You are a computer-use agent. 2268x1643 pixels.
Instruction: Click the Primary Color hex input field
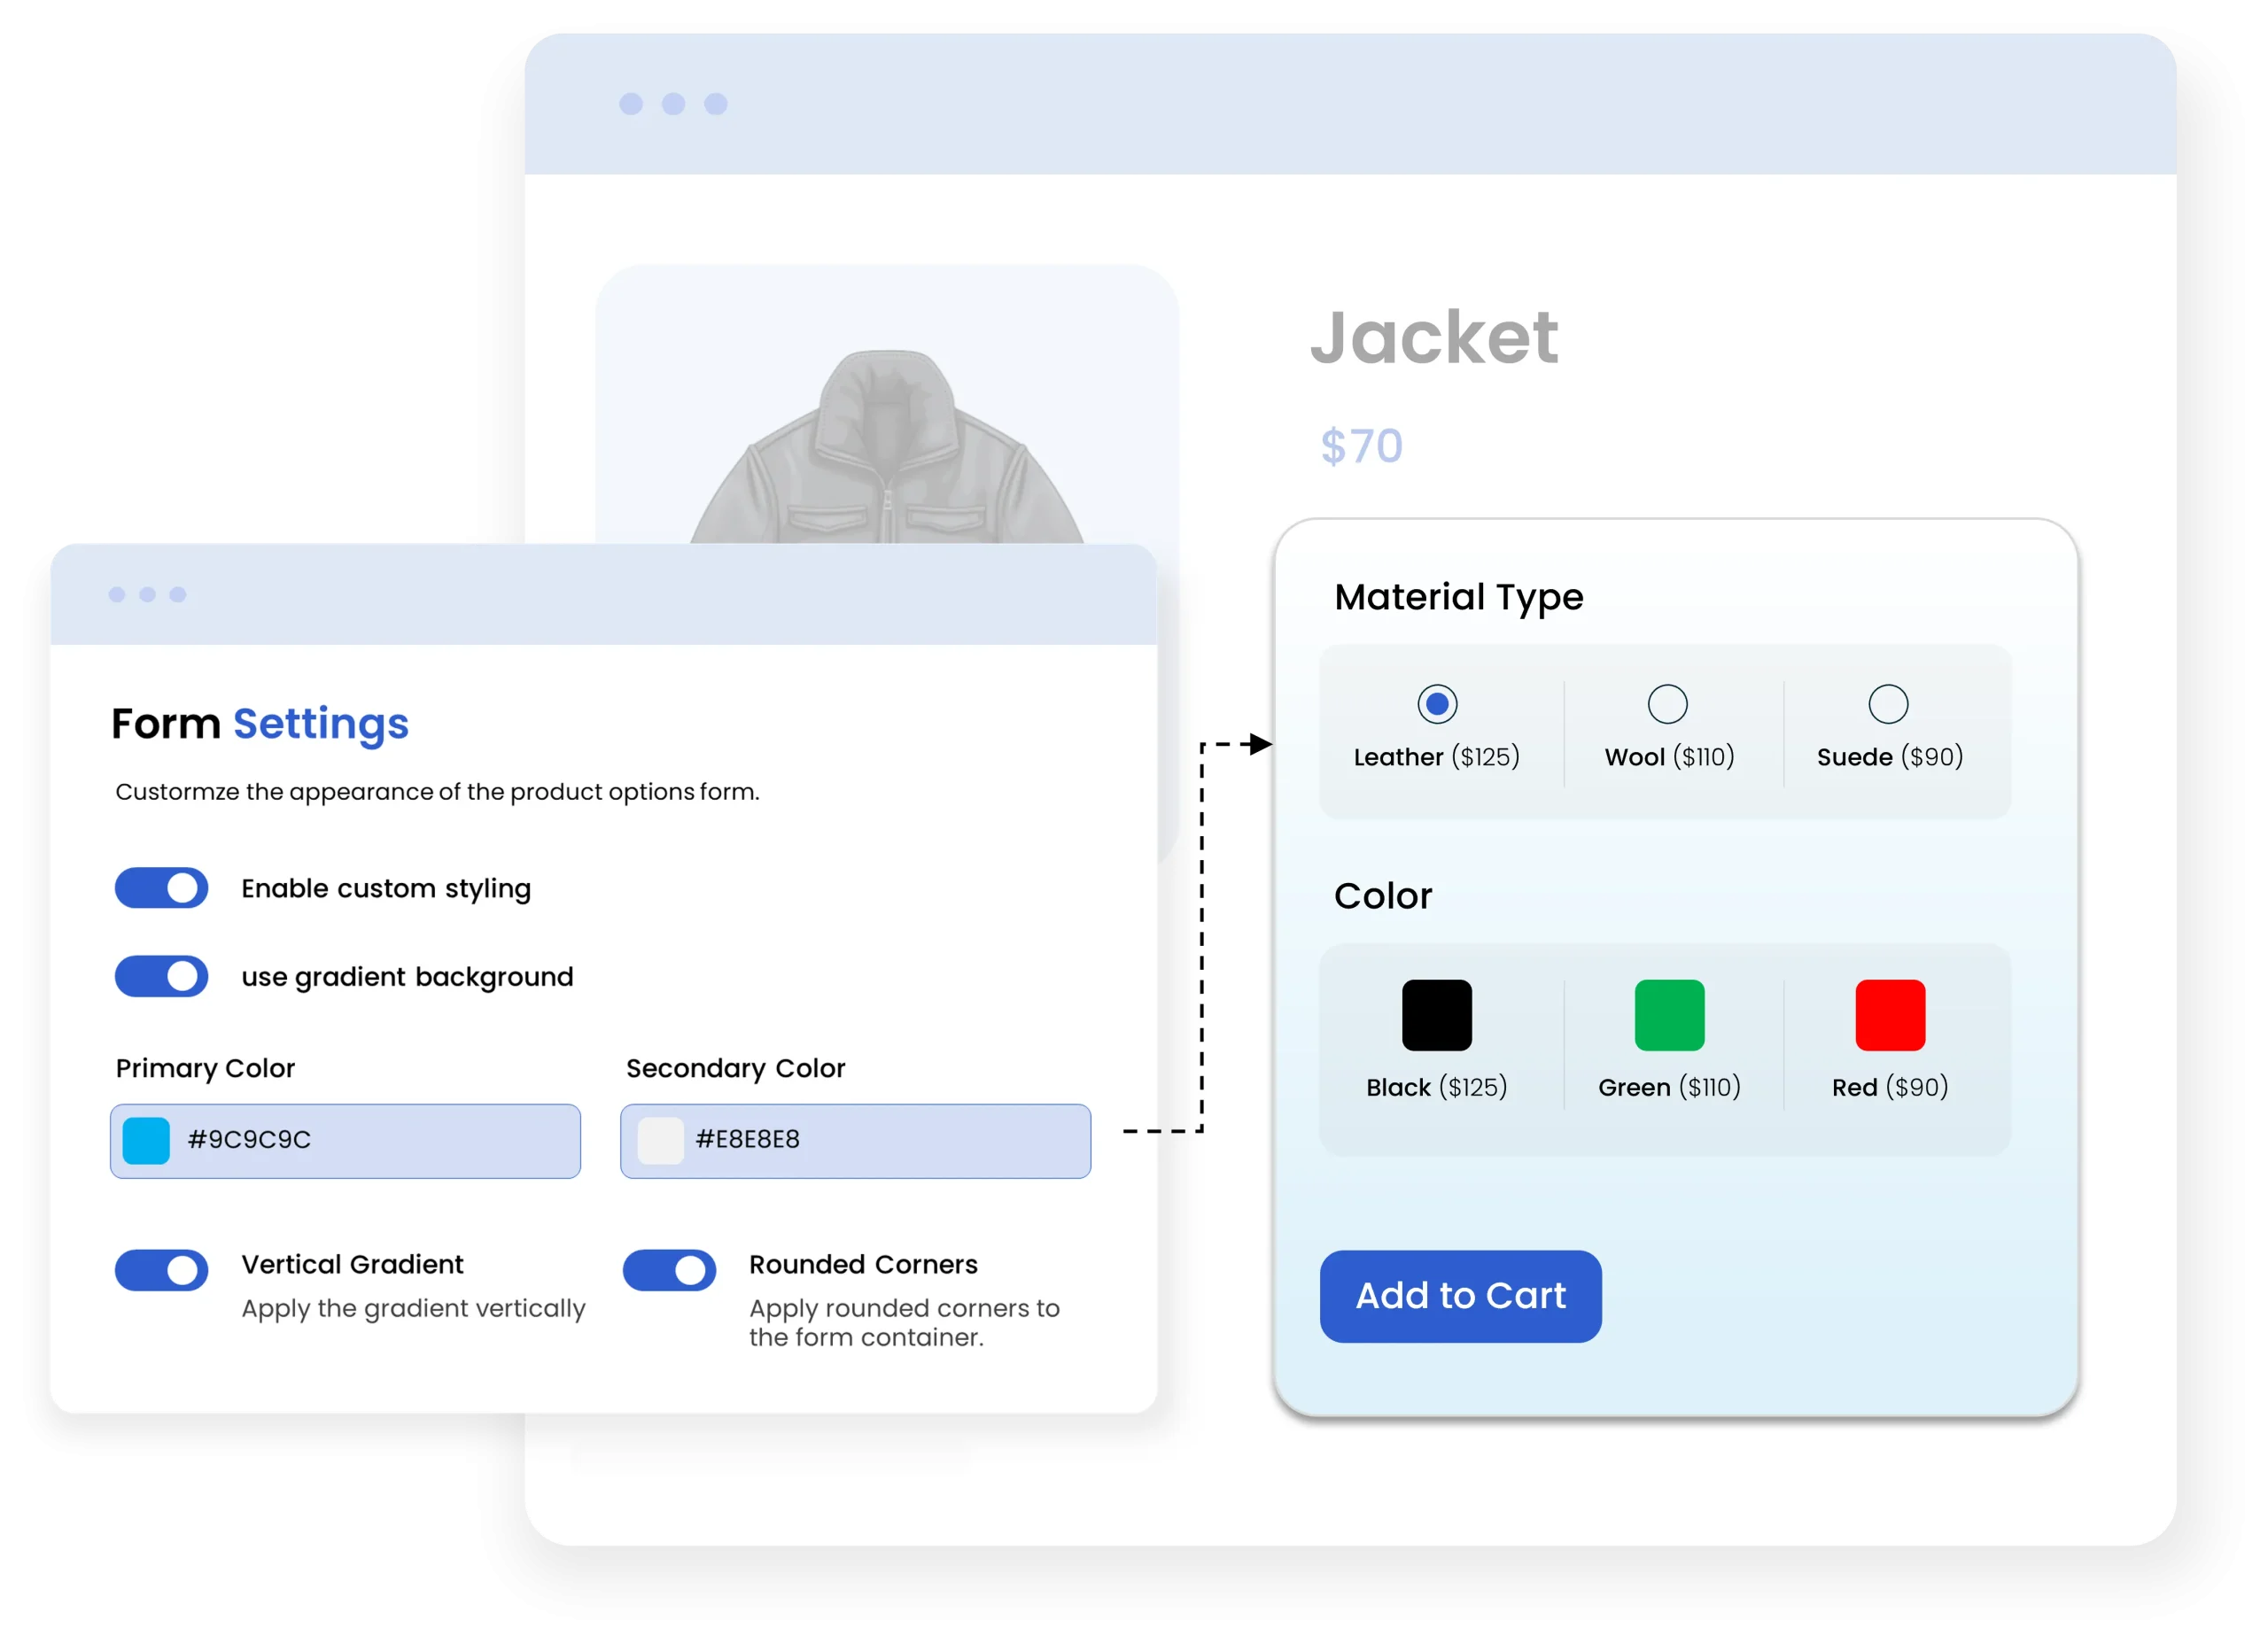(345, 1141)
